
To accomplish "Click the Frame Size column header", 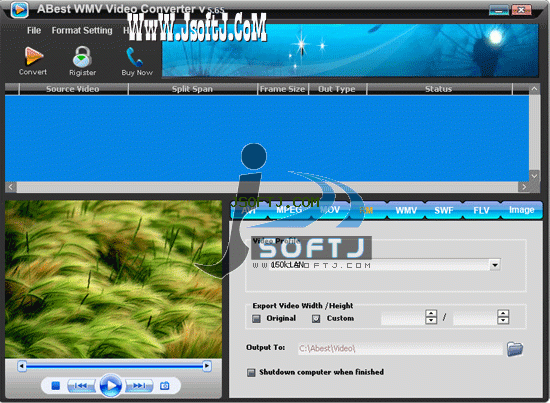I will (x=283, y=89).
